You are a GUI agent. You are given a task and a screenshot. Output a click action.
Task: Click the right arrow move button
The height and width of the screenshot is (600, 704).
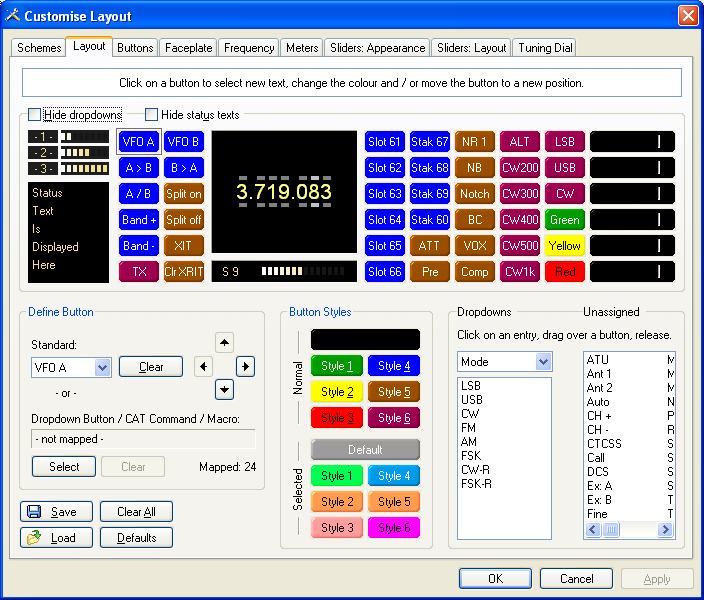[x=245, y=367]
